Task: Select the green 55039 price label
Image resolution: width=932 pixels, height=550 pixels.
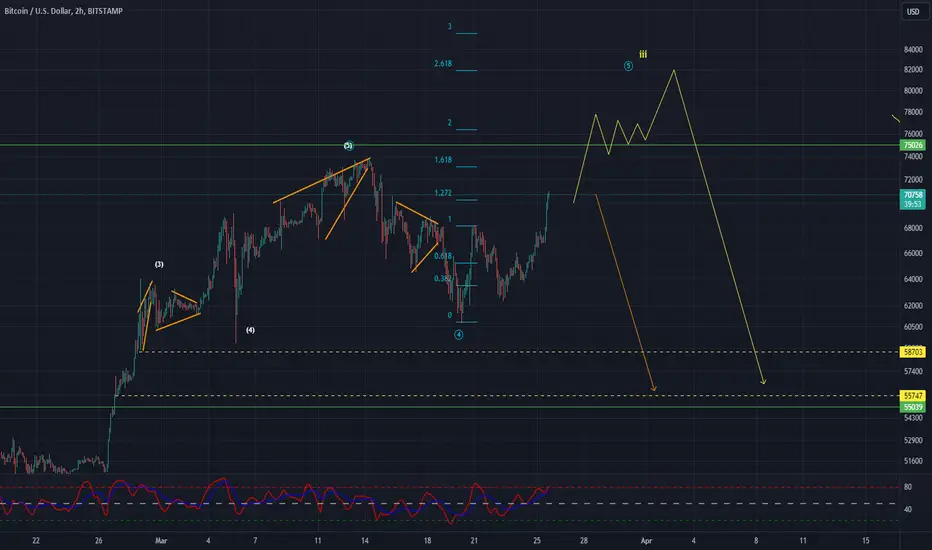Action: tap(913, 407)
